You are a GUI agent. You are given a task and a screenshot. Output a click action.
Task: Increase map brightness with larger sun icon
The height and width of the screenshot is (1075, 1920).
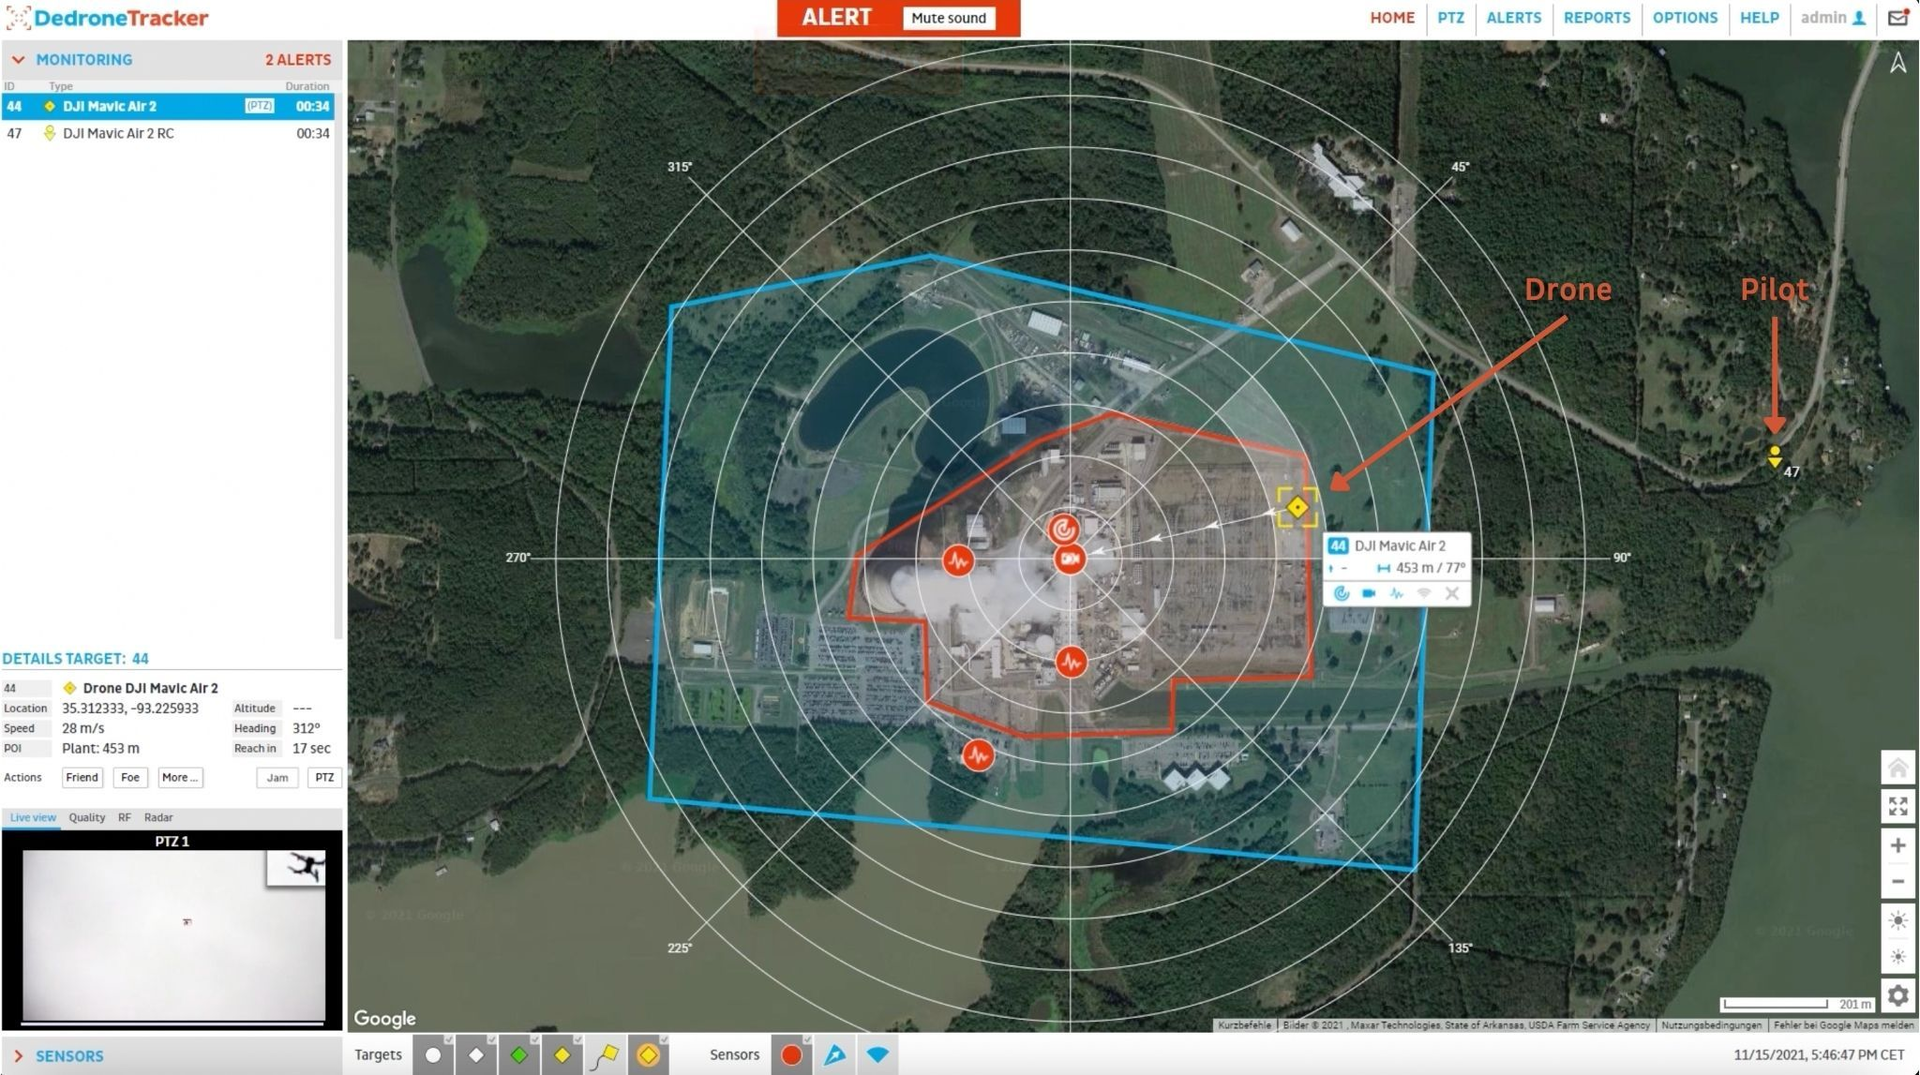point(1897,921)
